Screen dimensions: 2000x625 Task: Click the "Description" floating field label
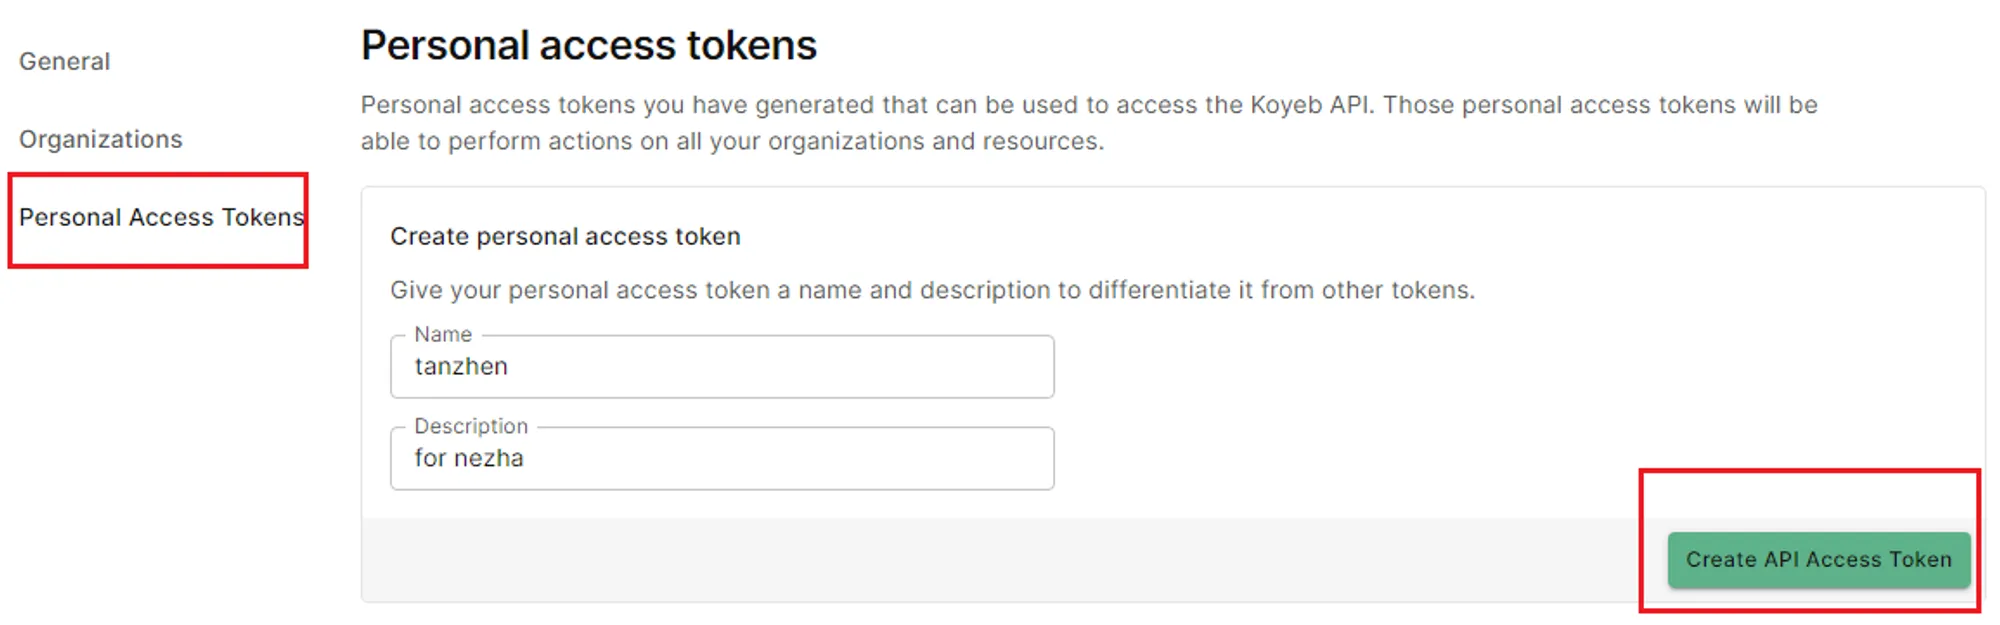pos(471,426)
